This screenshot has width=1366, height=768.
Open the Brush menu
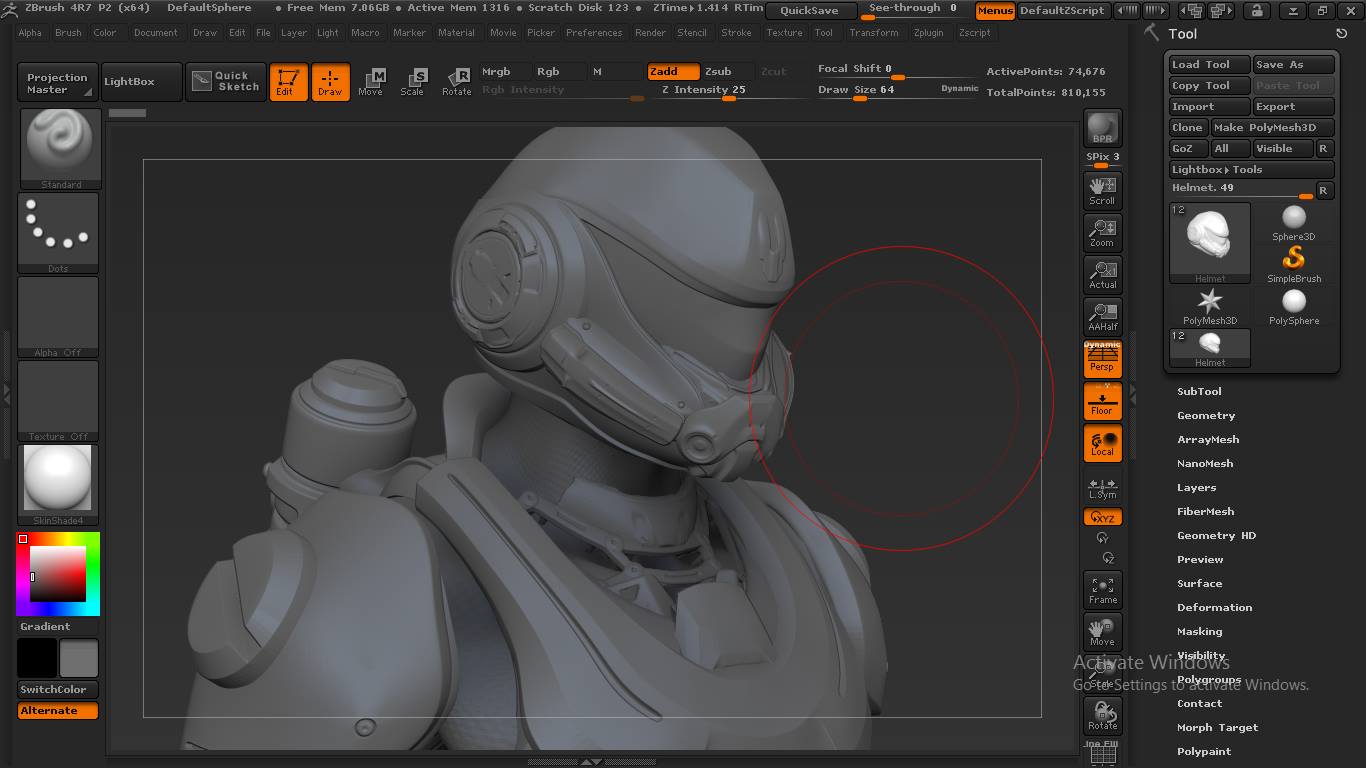click(x=68, y=33)
